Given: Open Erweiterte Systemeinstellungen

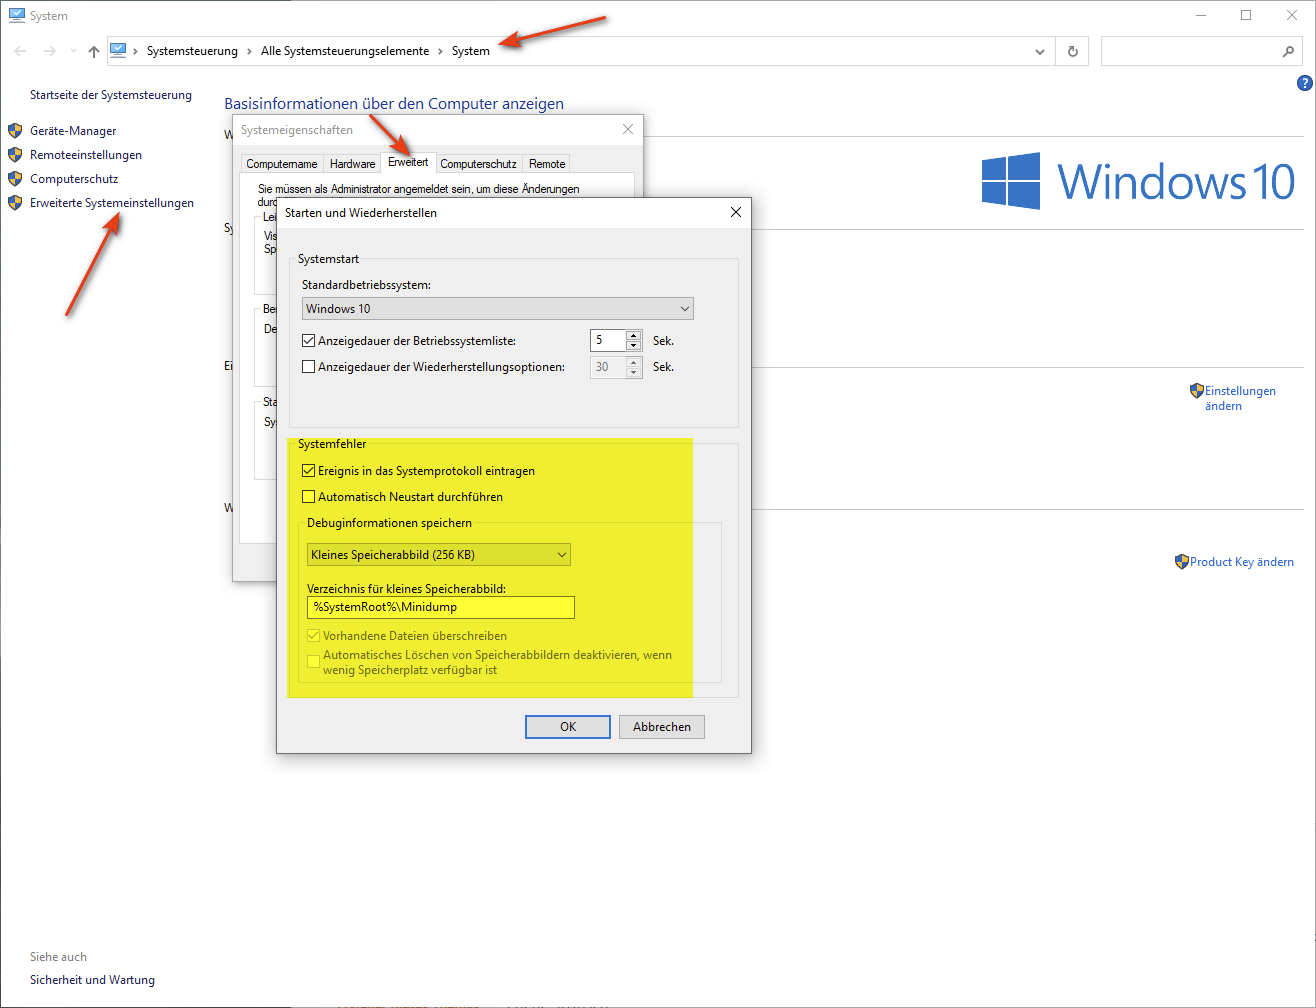Looking at the screenshot, I should pyautogui.click(x=112, y=203).
